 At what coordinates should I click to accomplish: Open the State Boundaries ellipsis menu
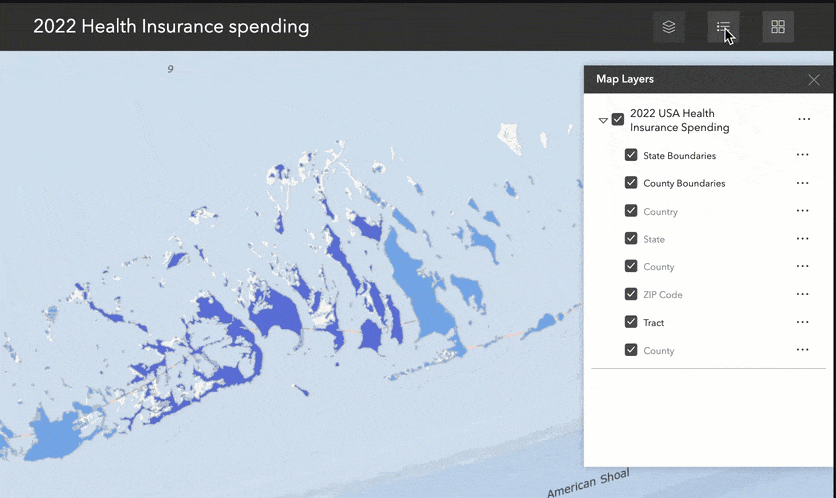point(802,155)
